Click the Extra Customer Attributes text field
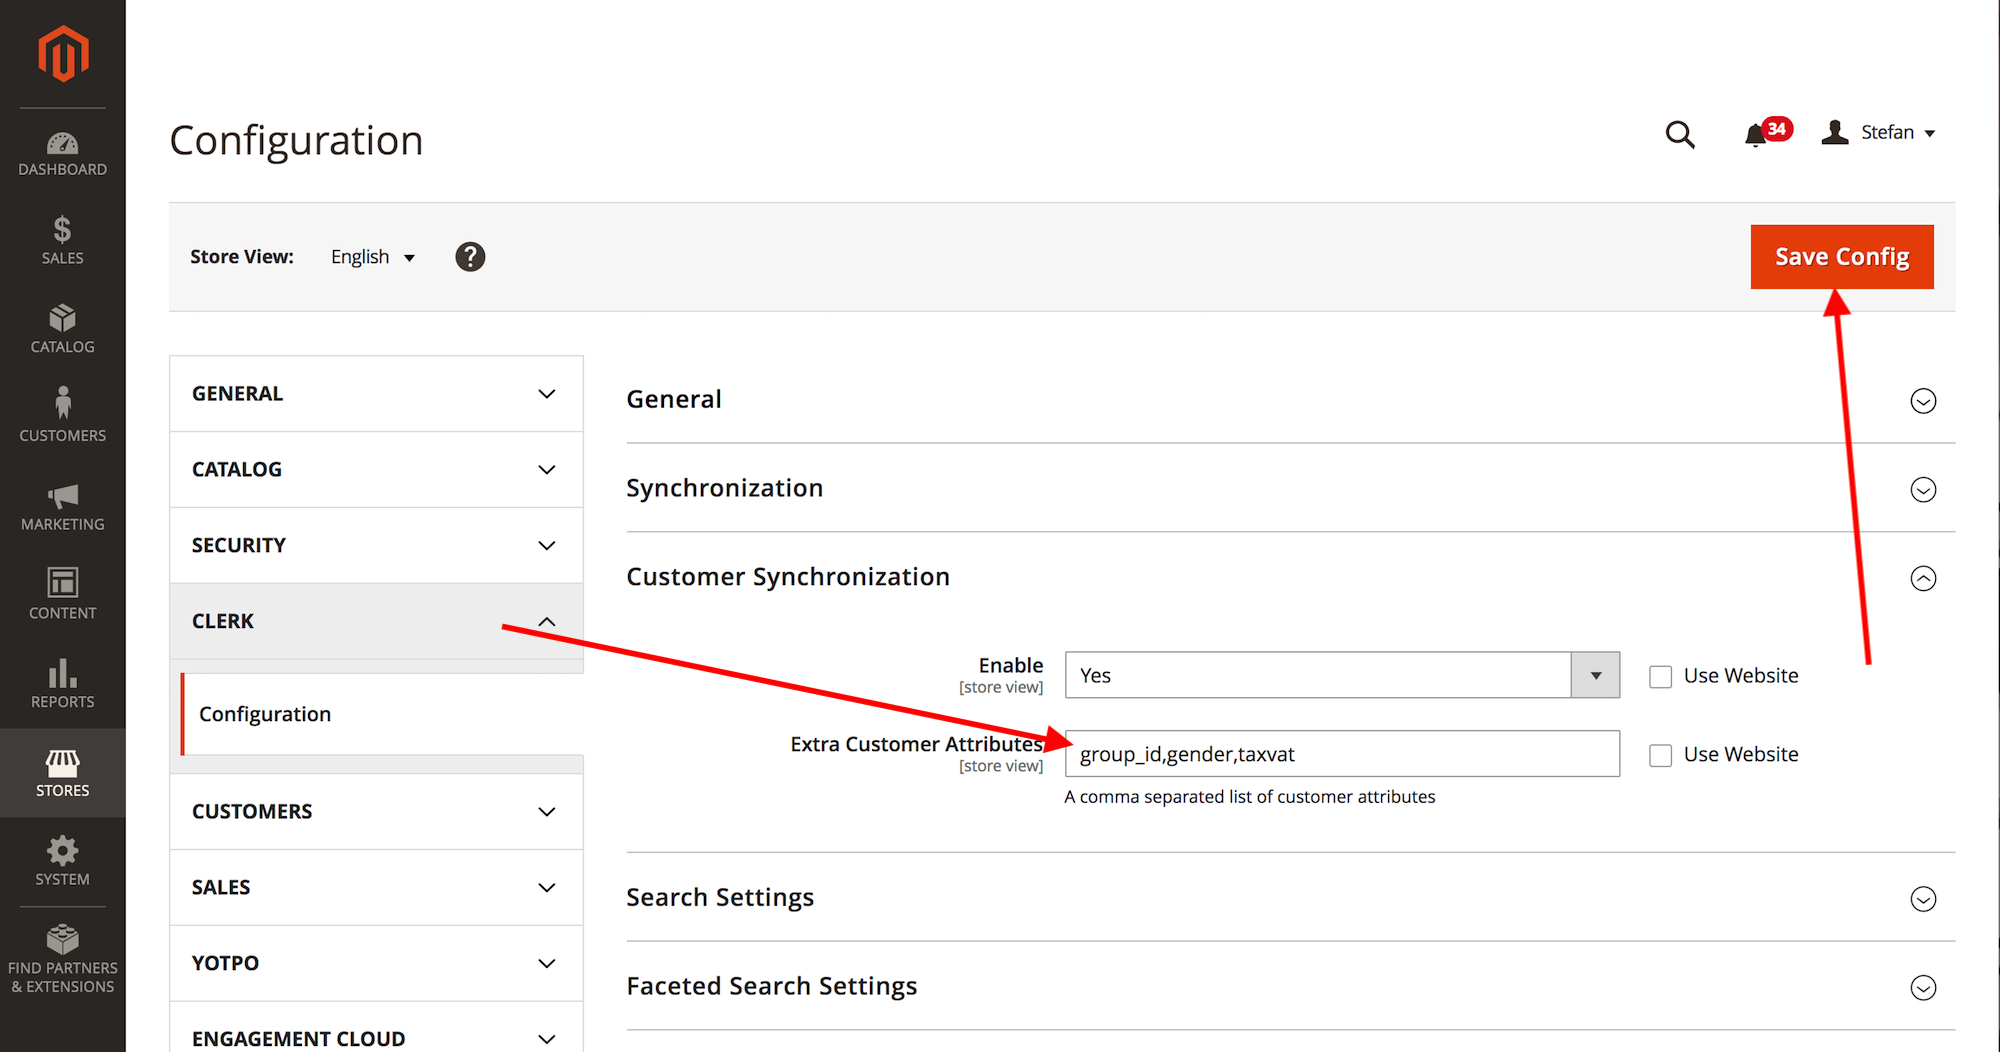The image size is (2000, 1052). tap(1342, 754)
